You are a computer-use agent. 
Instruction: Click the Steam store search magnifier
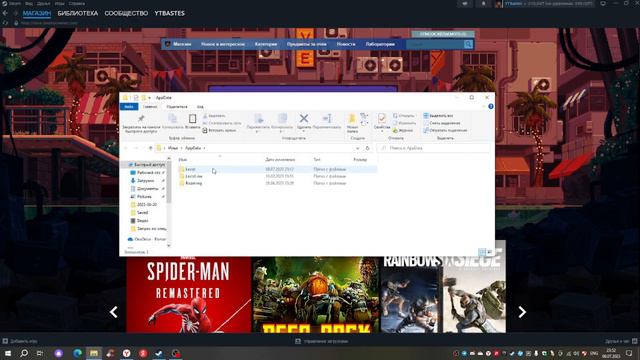click(468, 44)
